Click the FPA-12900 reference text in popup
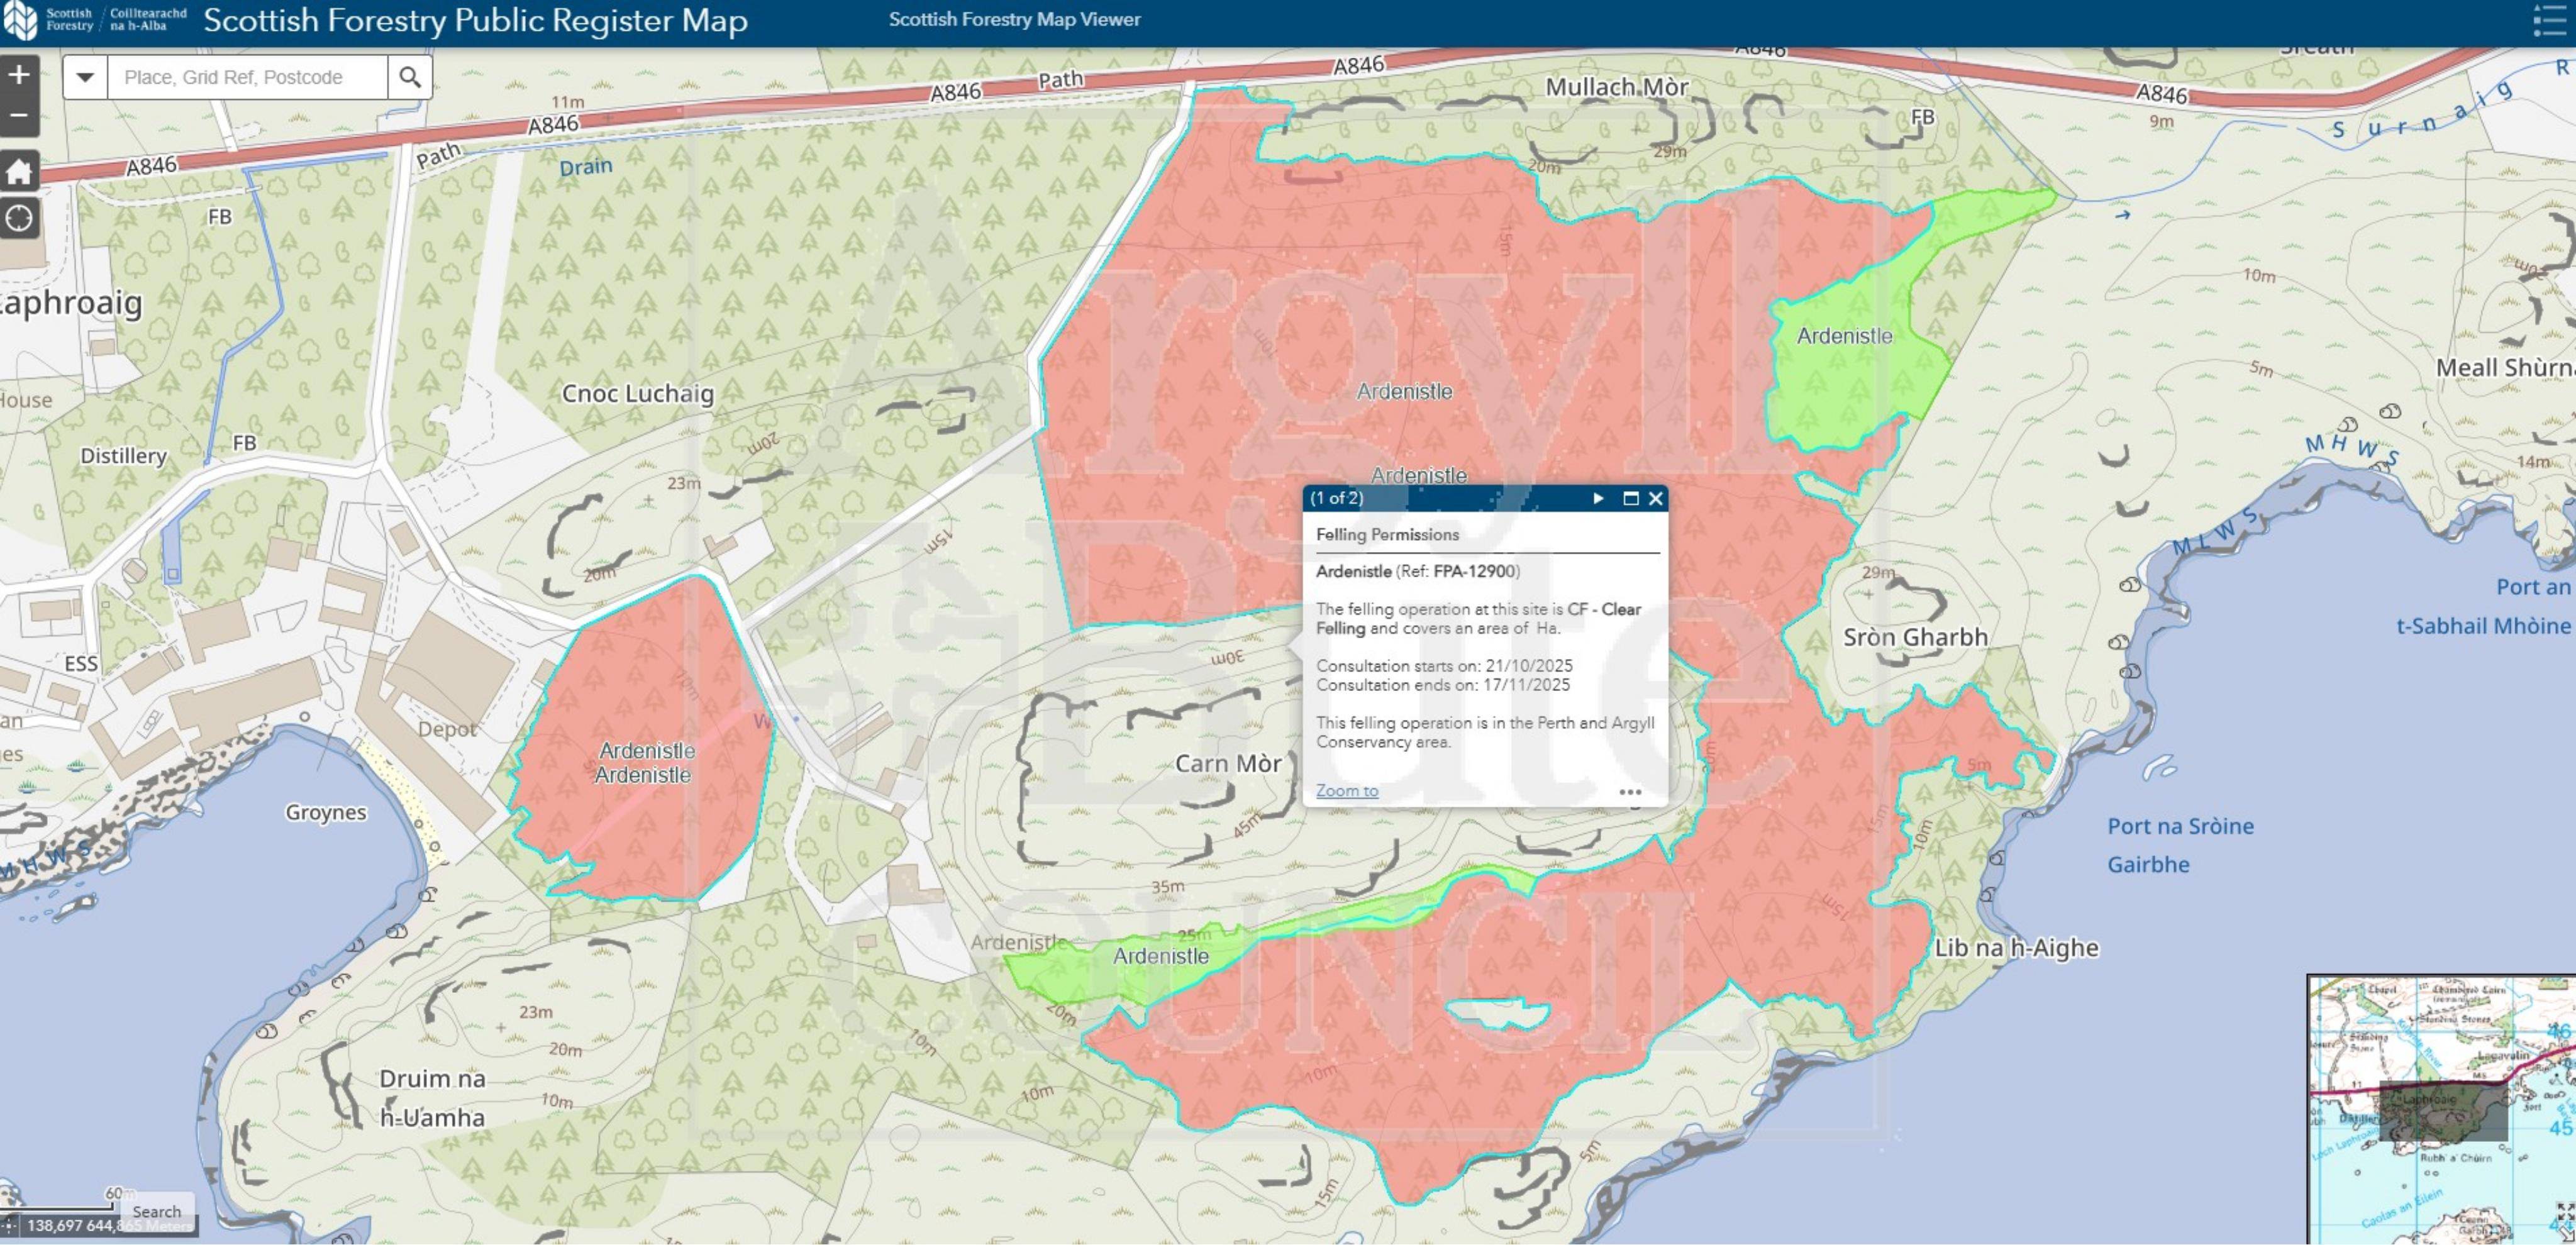The height and width of the screenshot is (1245, 2576). pyautogui.click(x=1474, y=571)
